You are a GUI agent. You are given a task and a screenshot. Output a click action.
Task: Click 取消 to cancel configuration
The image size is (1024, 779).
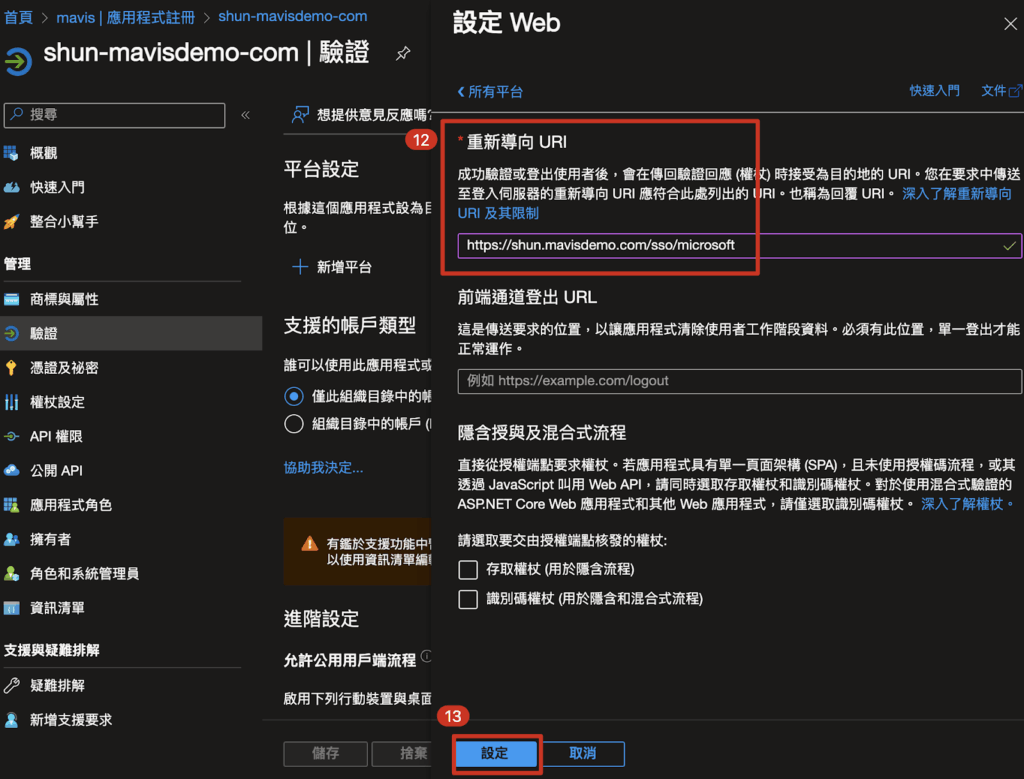(582, 754)
